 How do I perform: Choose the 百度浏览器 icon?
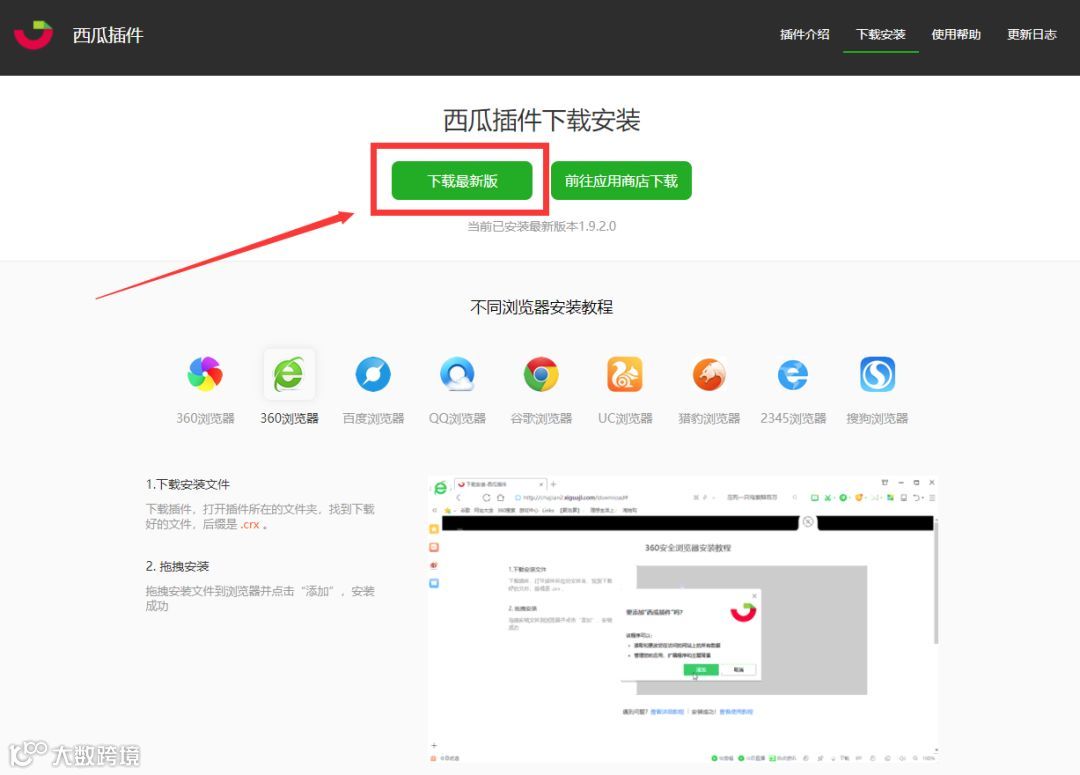373,374
